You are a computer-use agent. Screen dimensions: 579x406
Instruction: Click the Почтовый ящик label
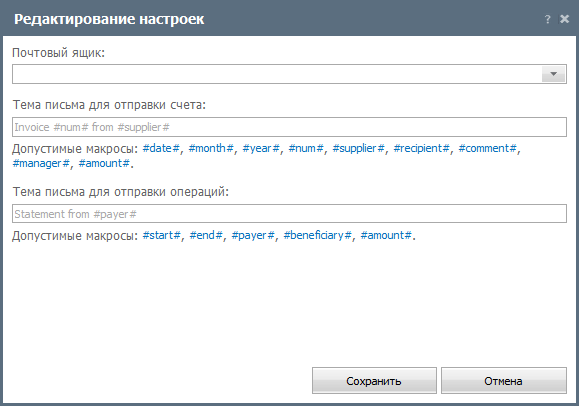58,53
